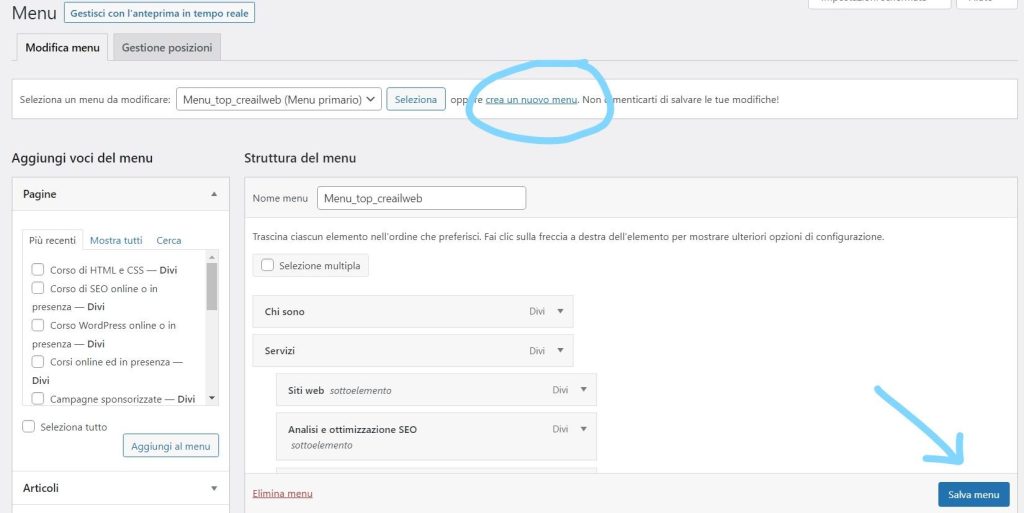Click the Nome menu input field

click(421, 198)
